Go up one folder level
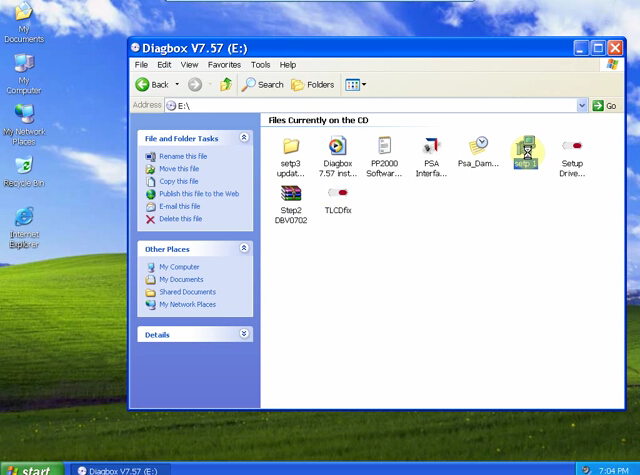640x475 pixels. [x=226, y=84]
